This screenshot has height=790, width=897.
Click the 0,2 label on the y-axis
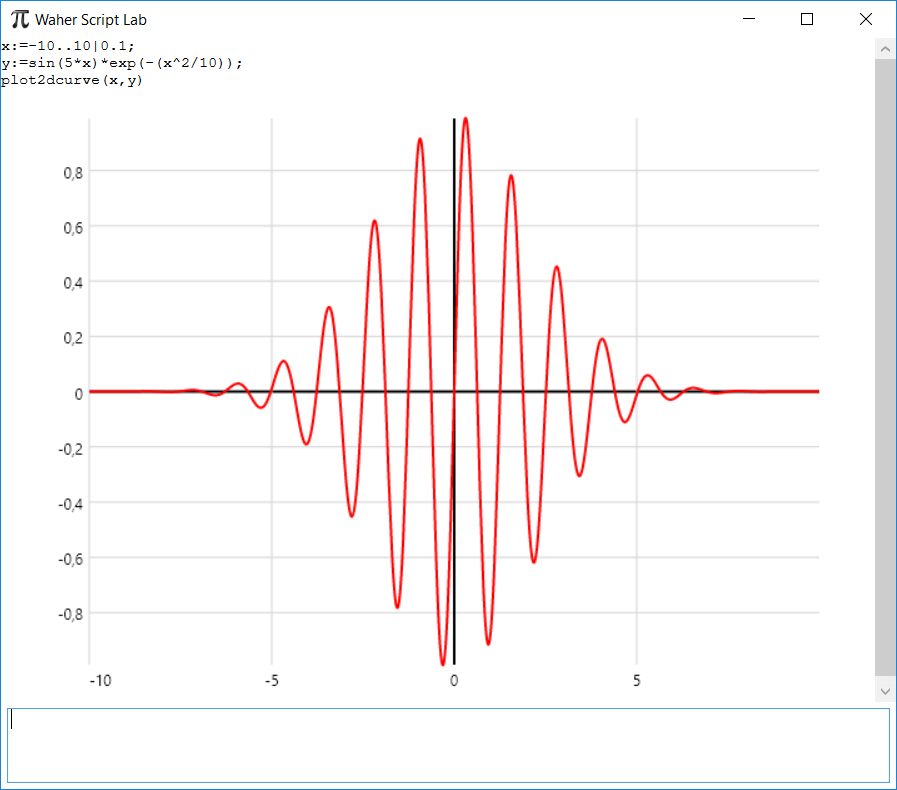coord(71,337)
